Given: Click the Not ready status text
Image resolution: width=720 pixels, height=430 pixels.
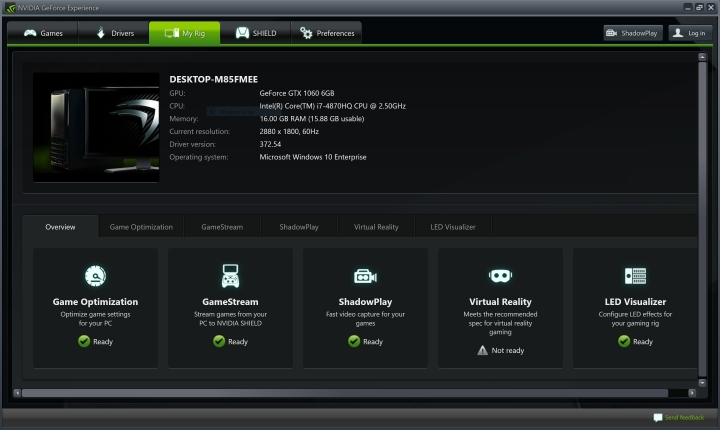Looking at the screenshot, I should point(508,351).
